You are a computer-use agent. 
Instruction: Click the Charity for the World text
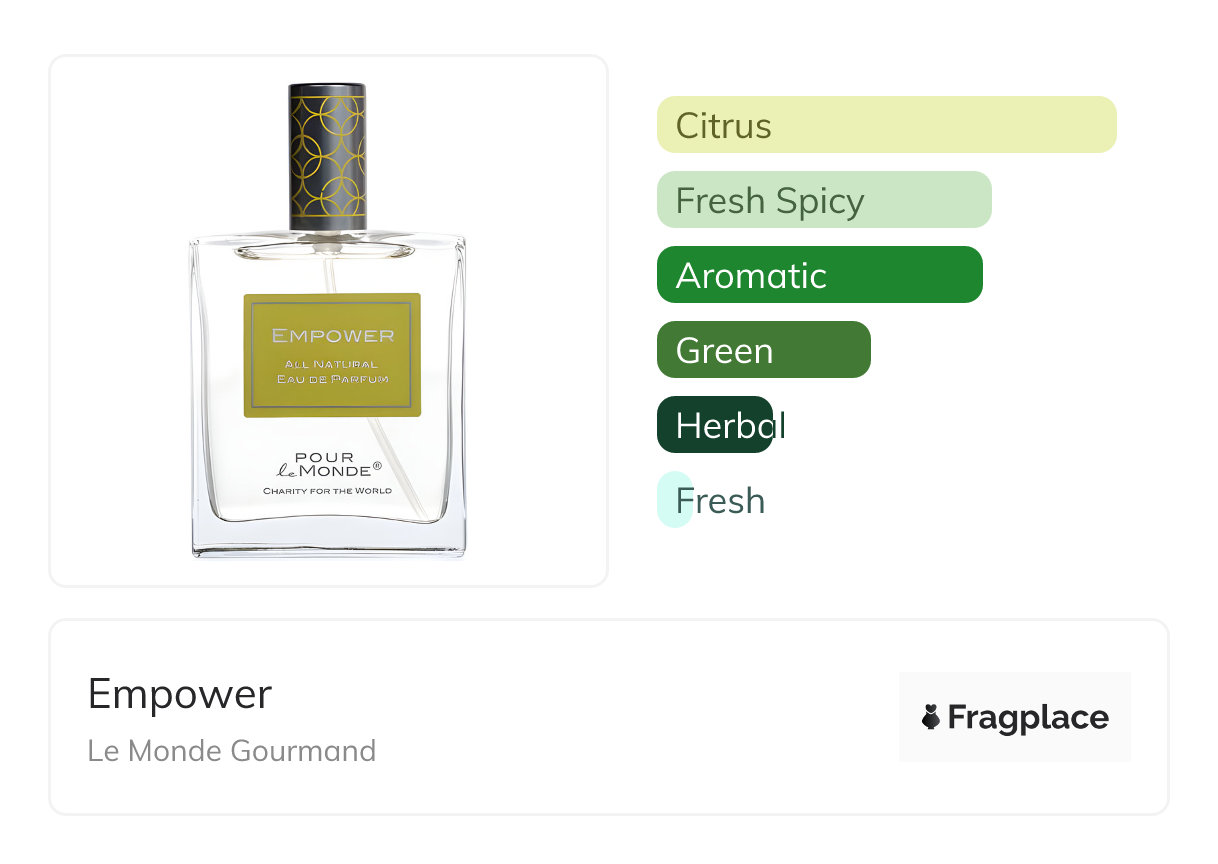tap(328, 491)
